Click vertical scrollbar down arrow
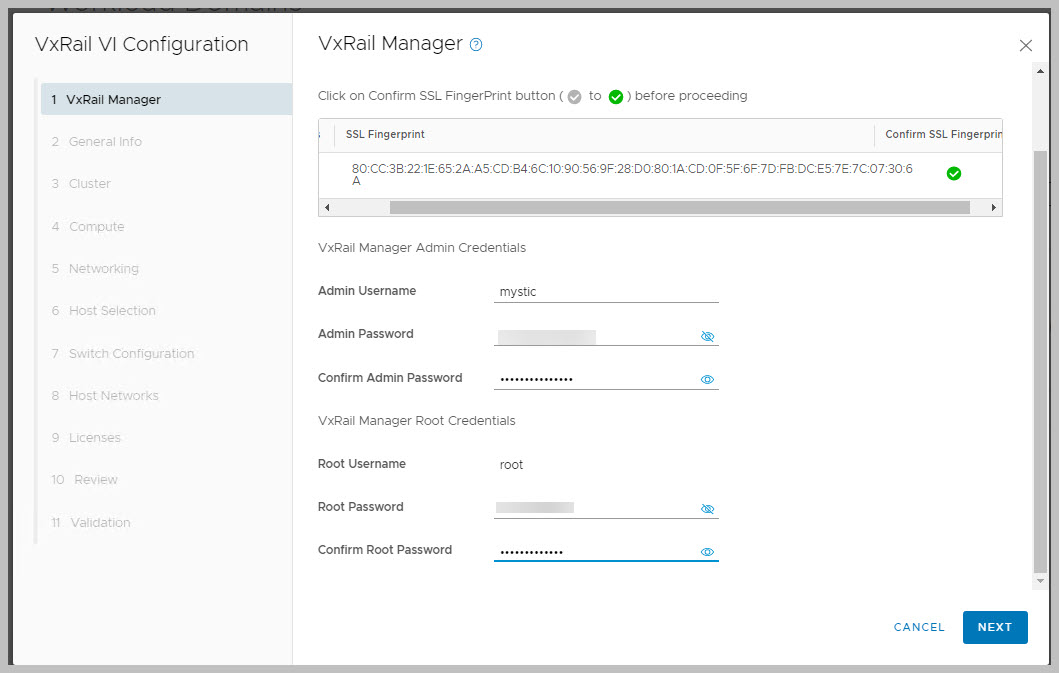The height and width of the screenshot is (673, 1059). click(1040, 581)
